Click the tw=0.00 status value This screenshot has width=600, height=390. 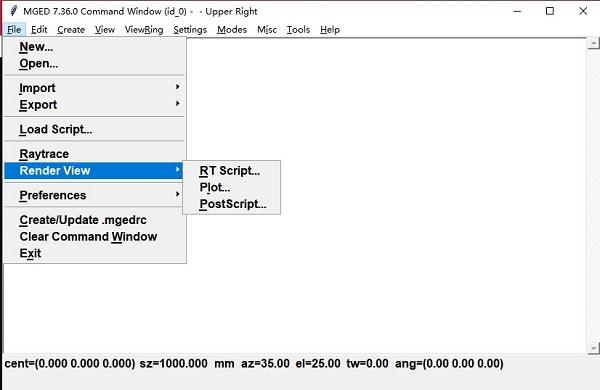367,363
